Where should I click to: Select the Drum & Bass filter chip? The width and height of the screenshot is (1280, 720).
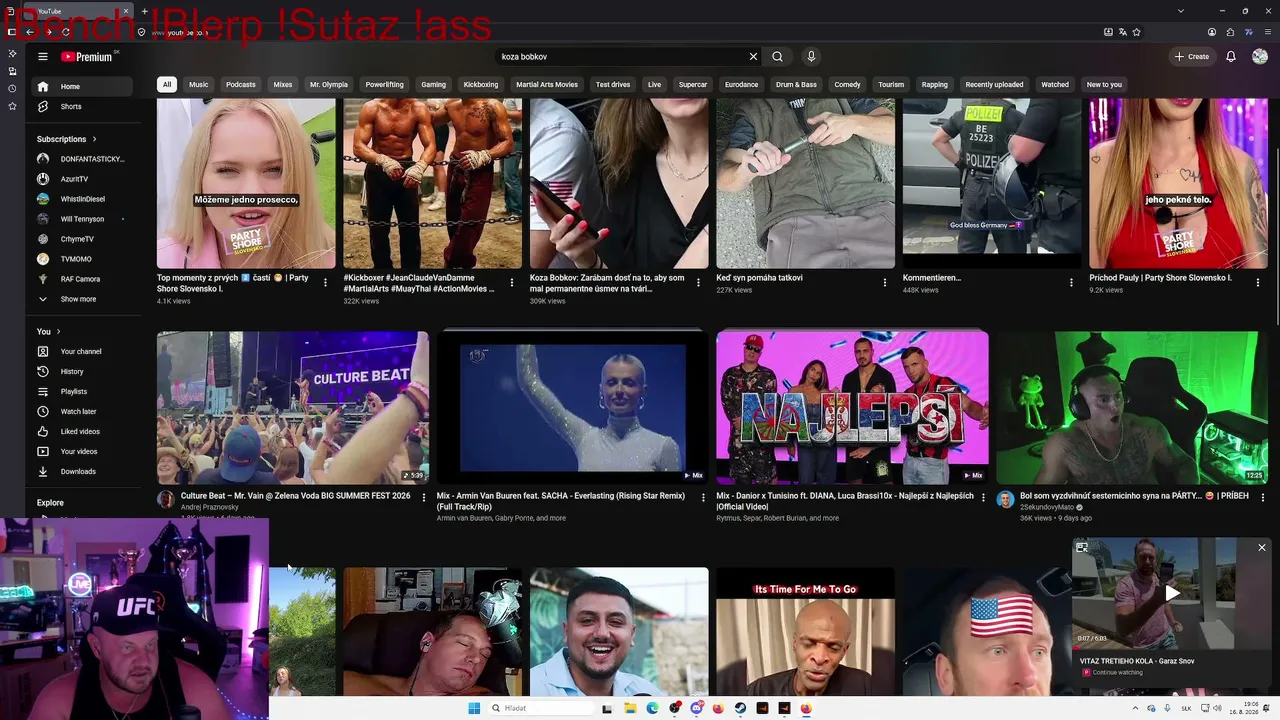tap(796, 84)
